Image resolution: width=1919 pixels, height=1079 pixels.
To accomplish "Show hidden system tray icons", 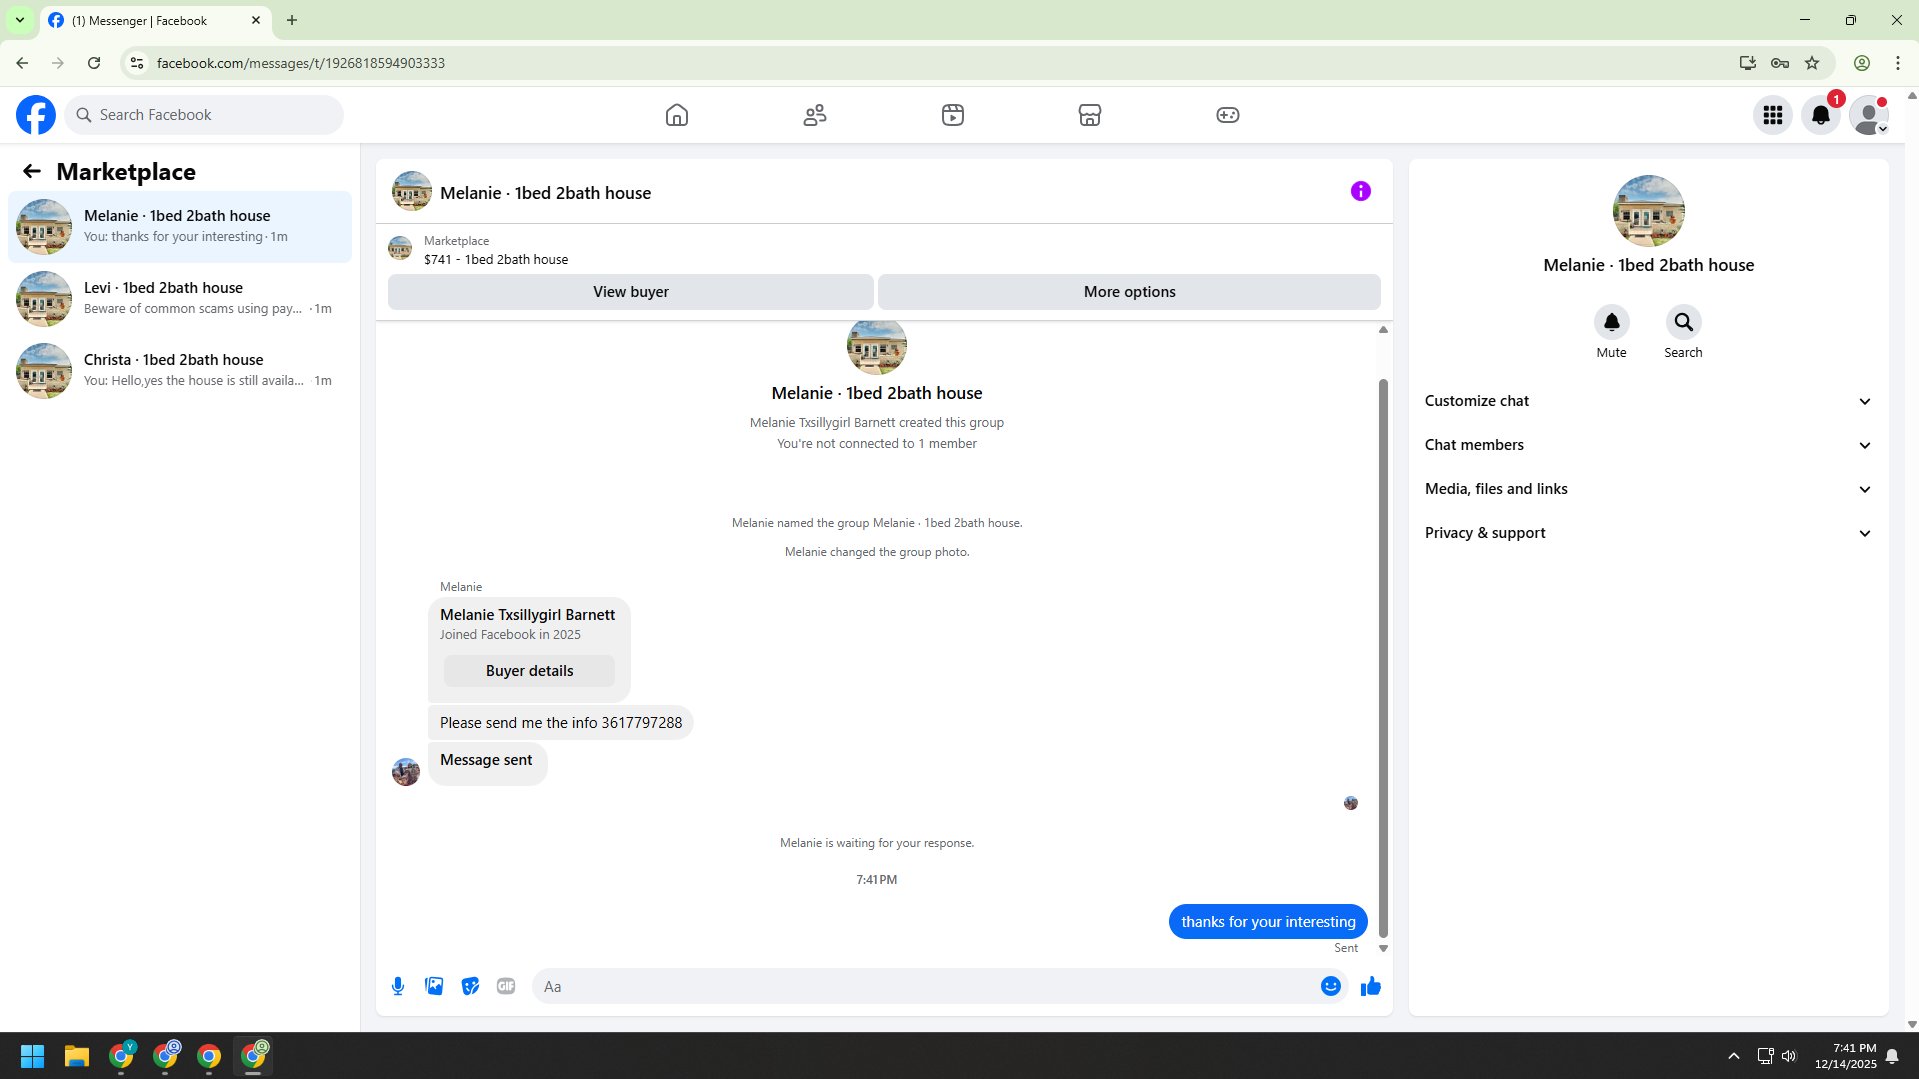I will point(1734,1056).
